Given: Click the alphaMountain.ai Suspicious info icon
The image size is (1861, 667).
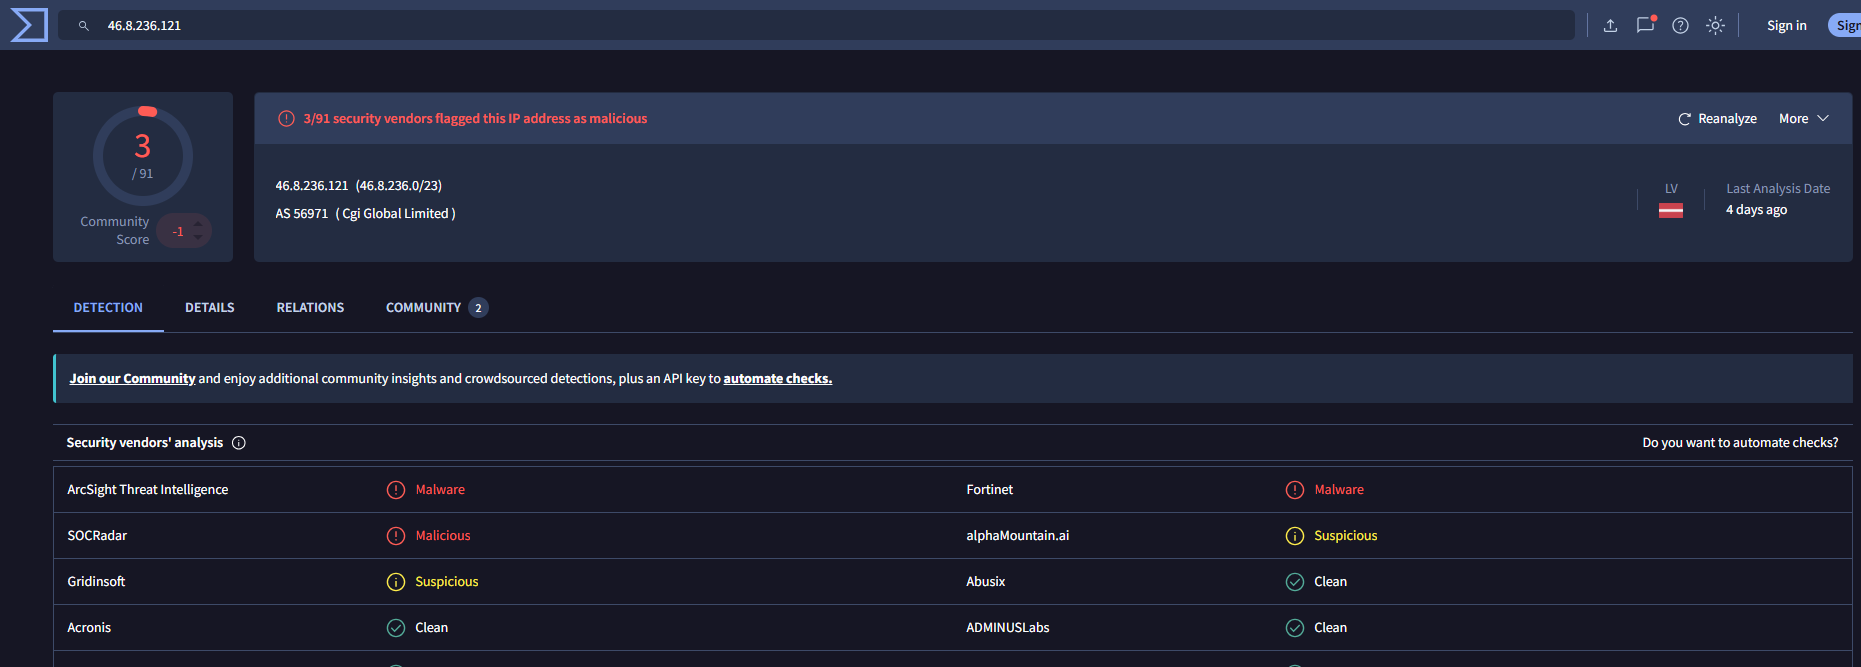Looking at the screenshot, I should point(1295,536).
